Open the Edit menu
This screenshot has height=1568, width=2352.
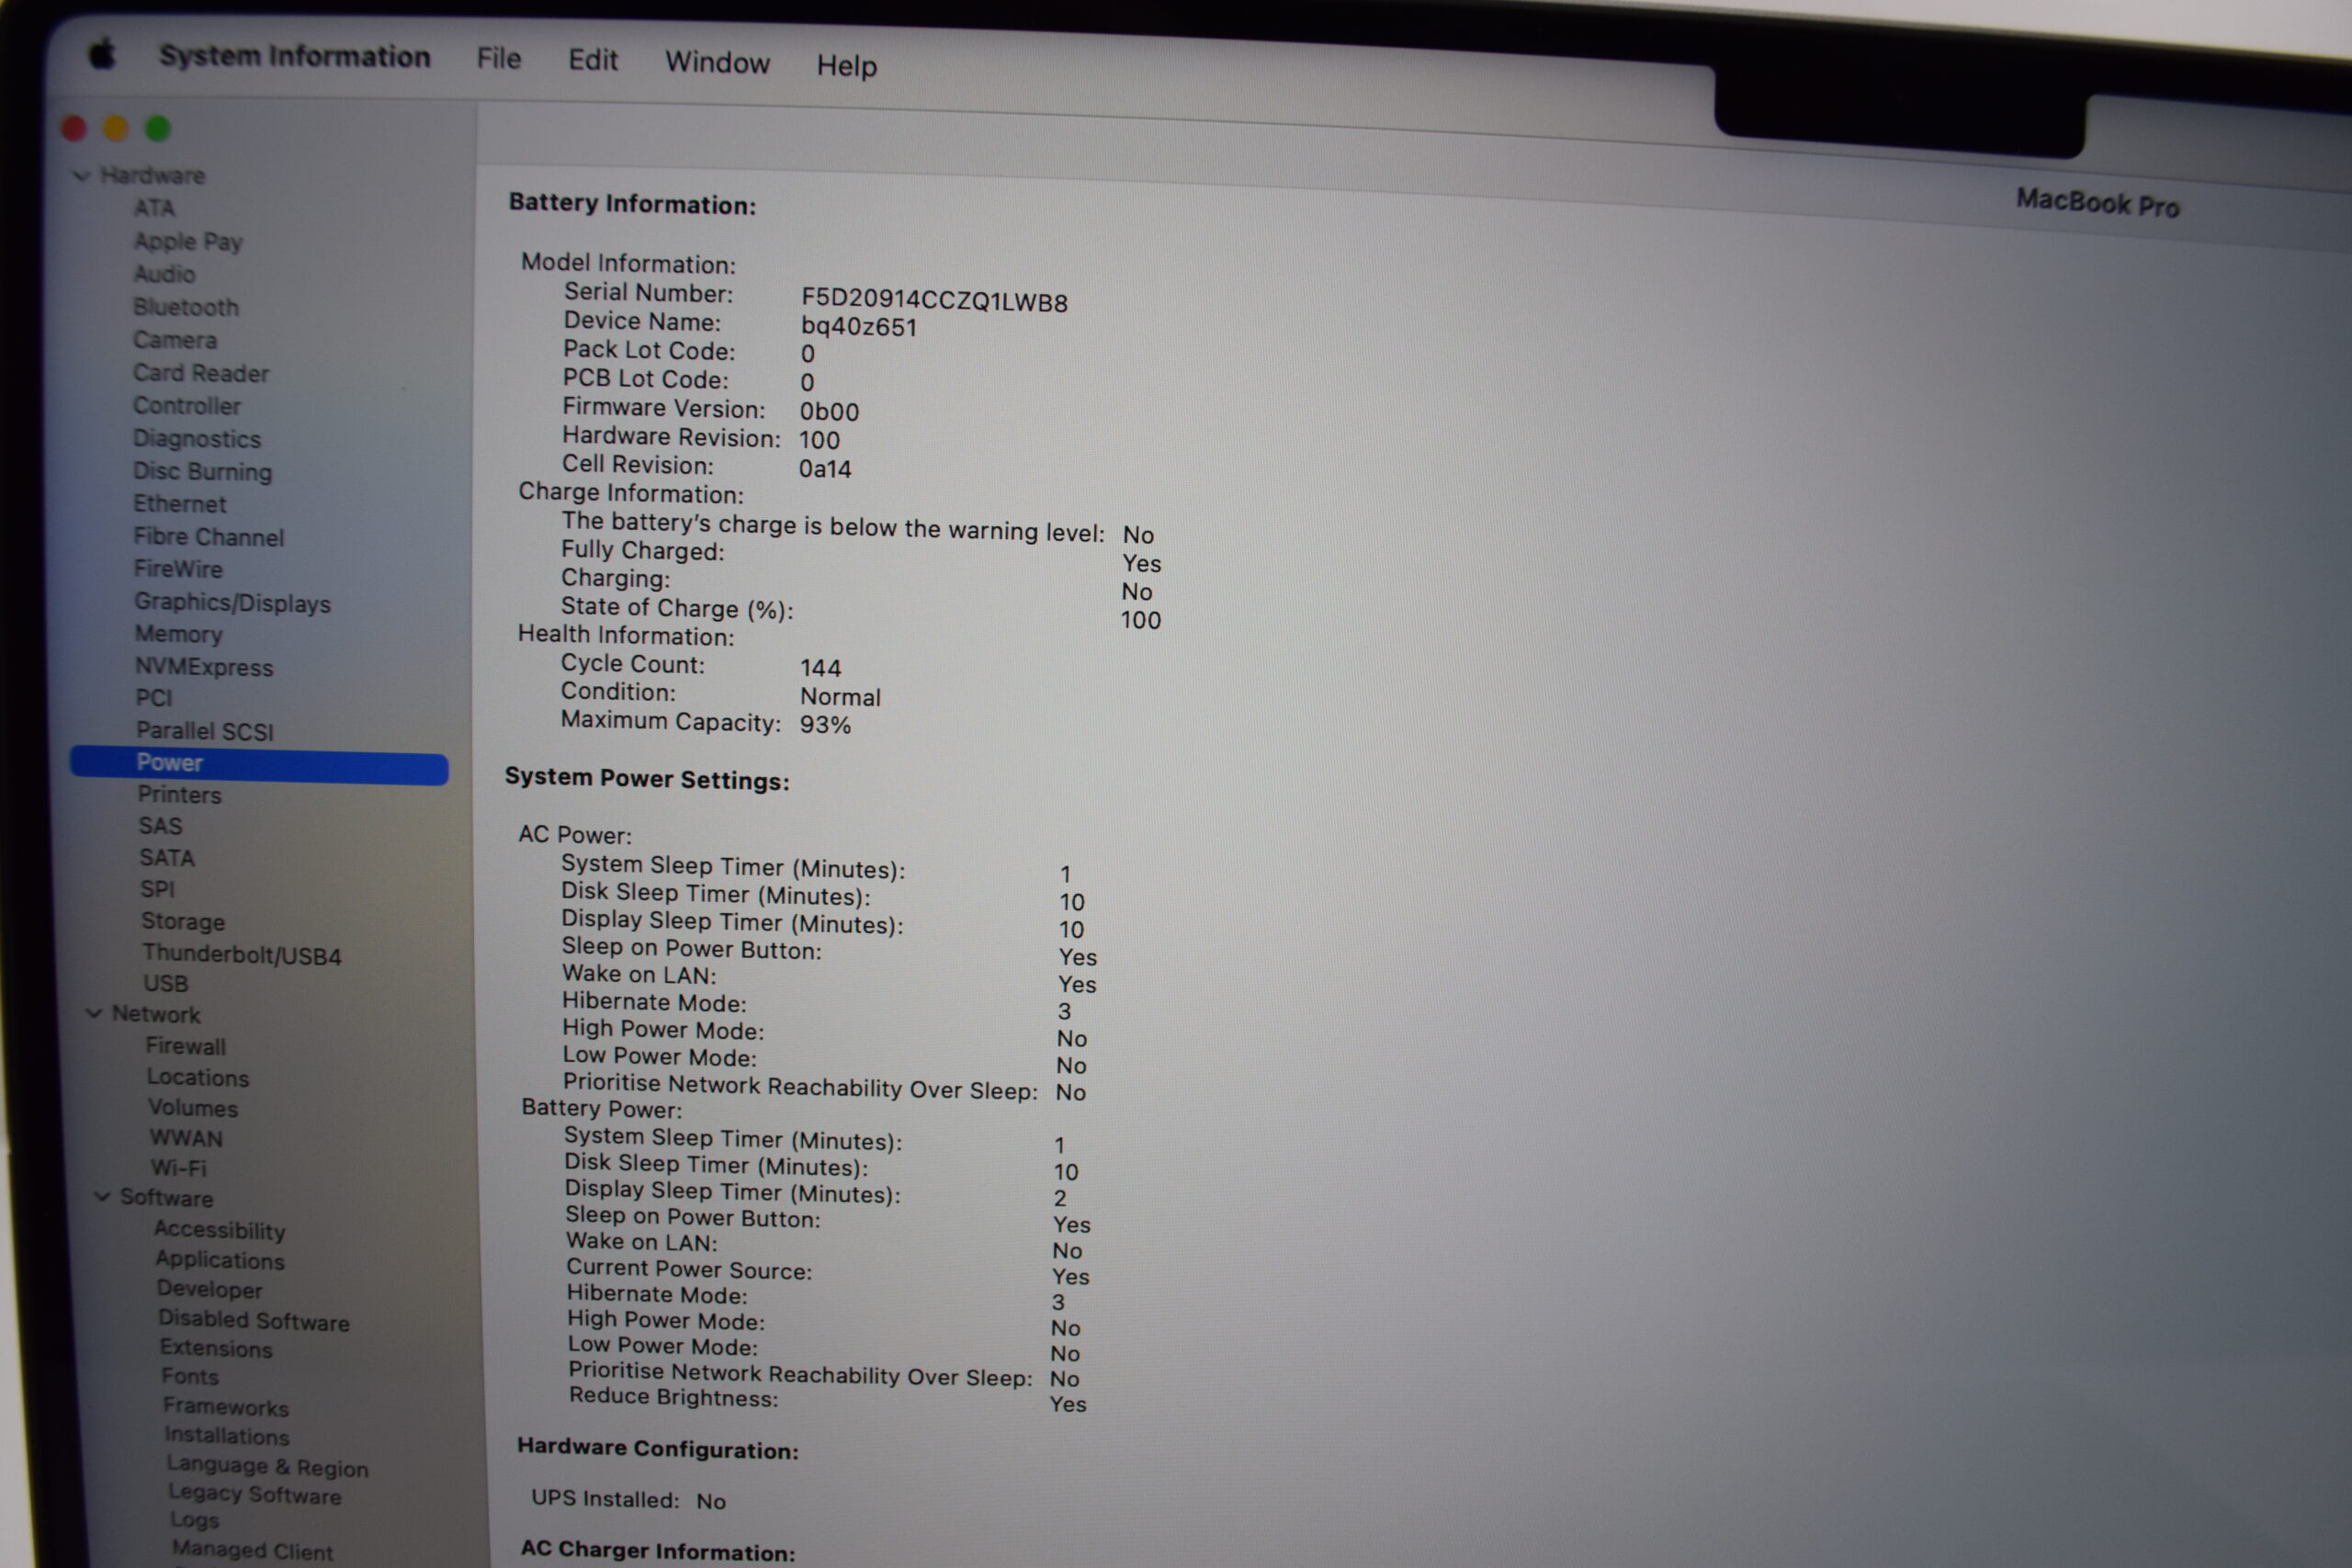[593, 60]
